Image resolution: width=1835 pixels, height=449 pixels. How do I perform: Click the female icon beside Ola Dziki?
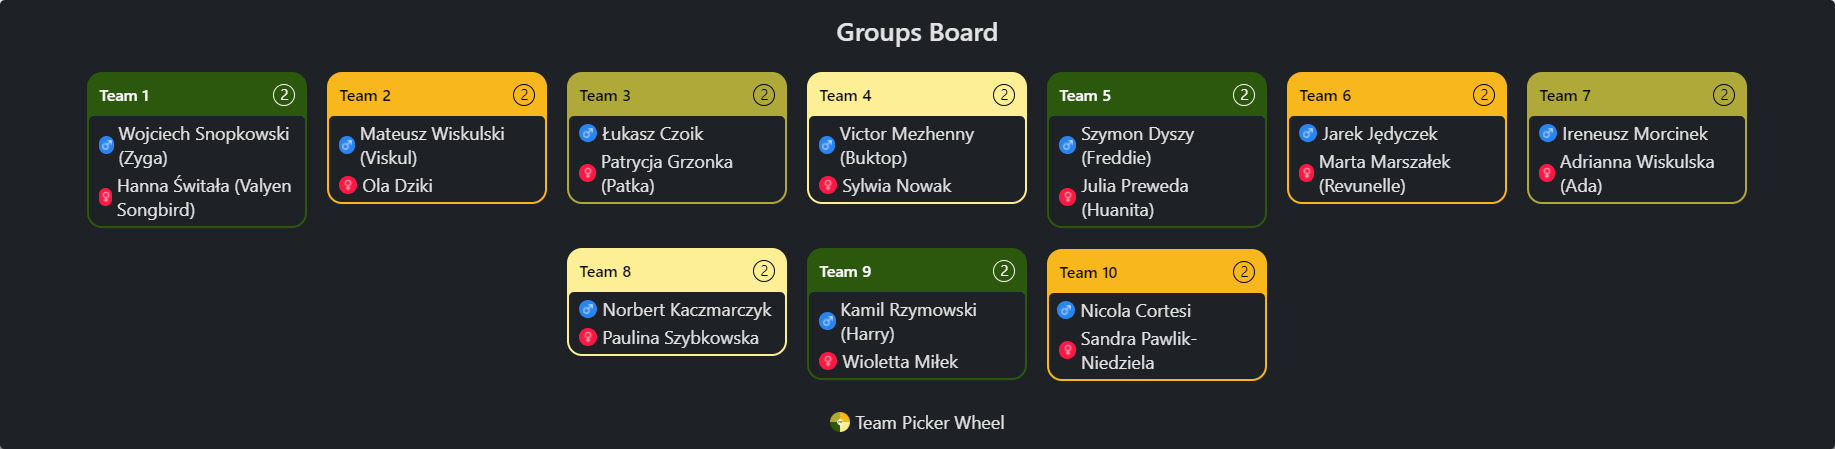[348, 185]
